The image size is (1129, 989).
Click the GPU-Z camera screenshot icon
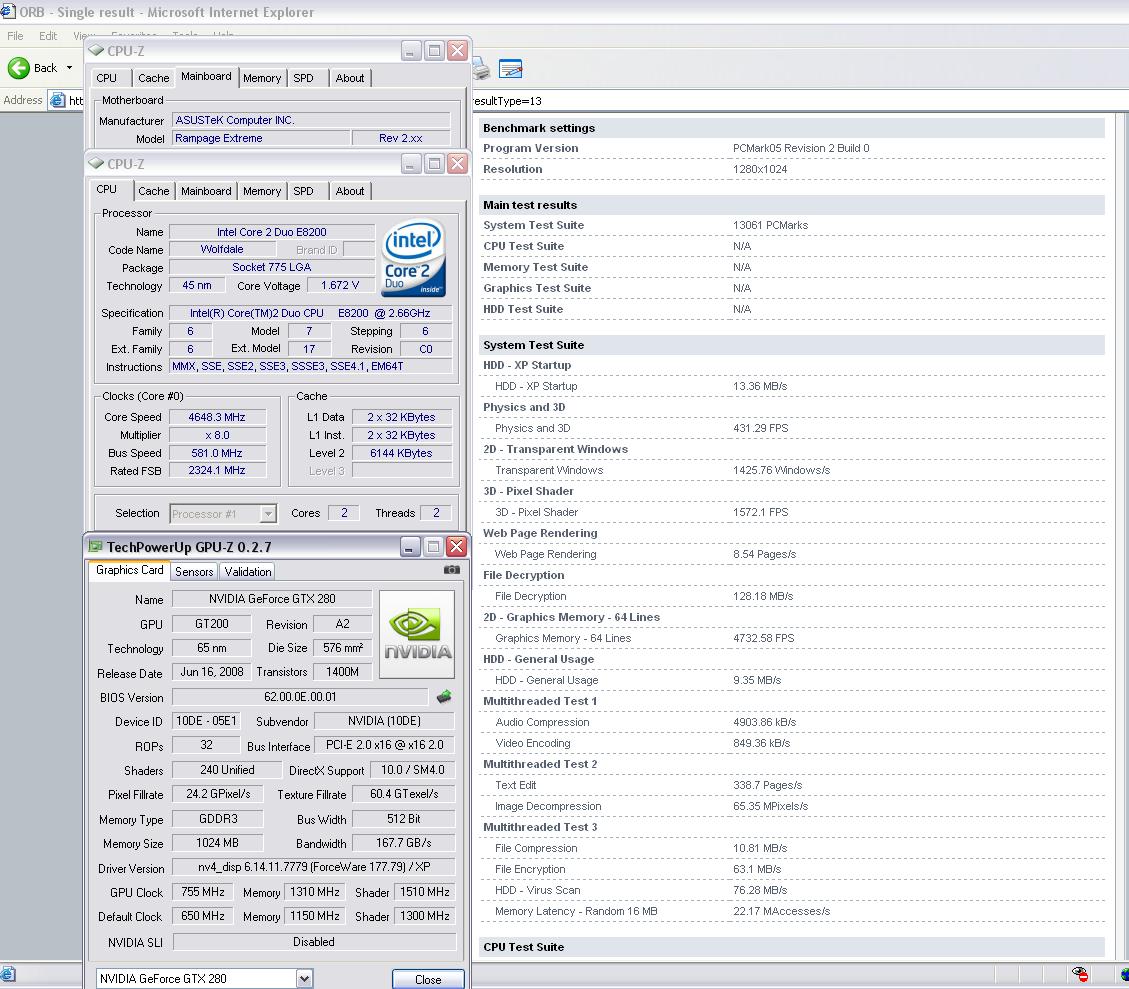(x=451, y=569)
